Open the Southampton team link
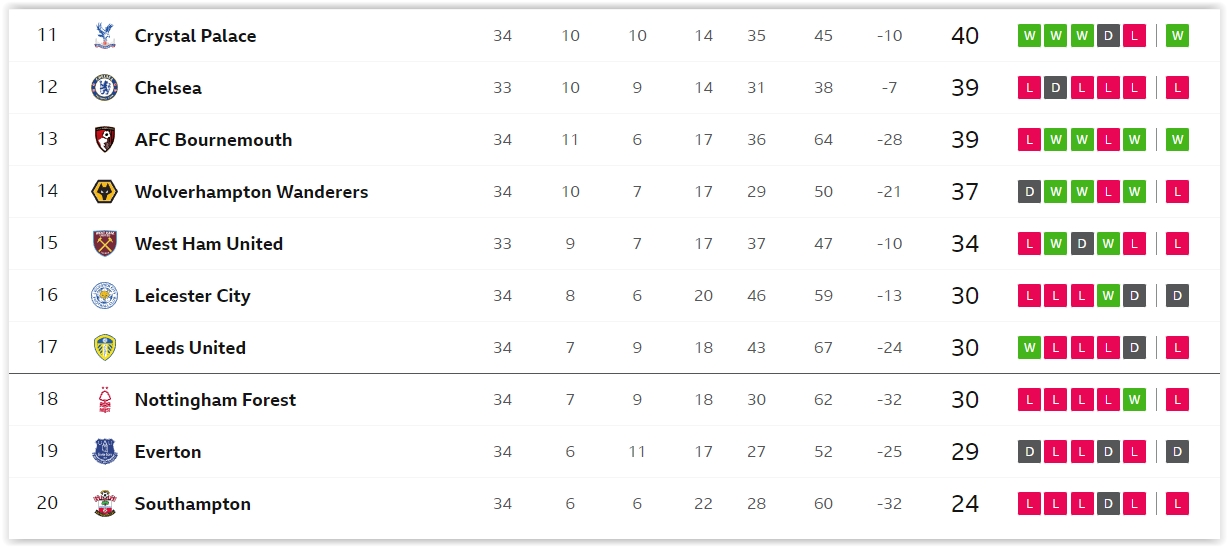Image resolution: width=1228 pixels, height=547 pixels. tap(192, 504)
